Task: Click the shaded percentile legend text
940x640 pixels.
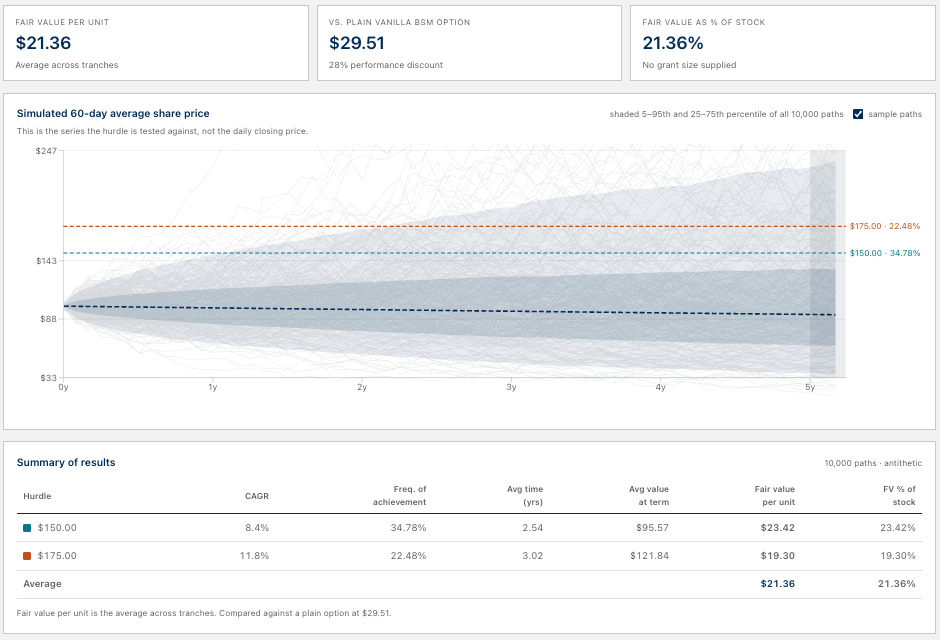Action: click(x=727, y=114)
